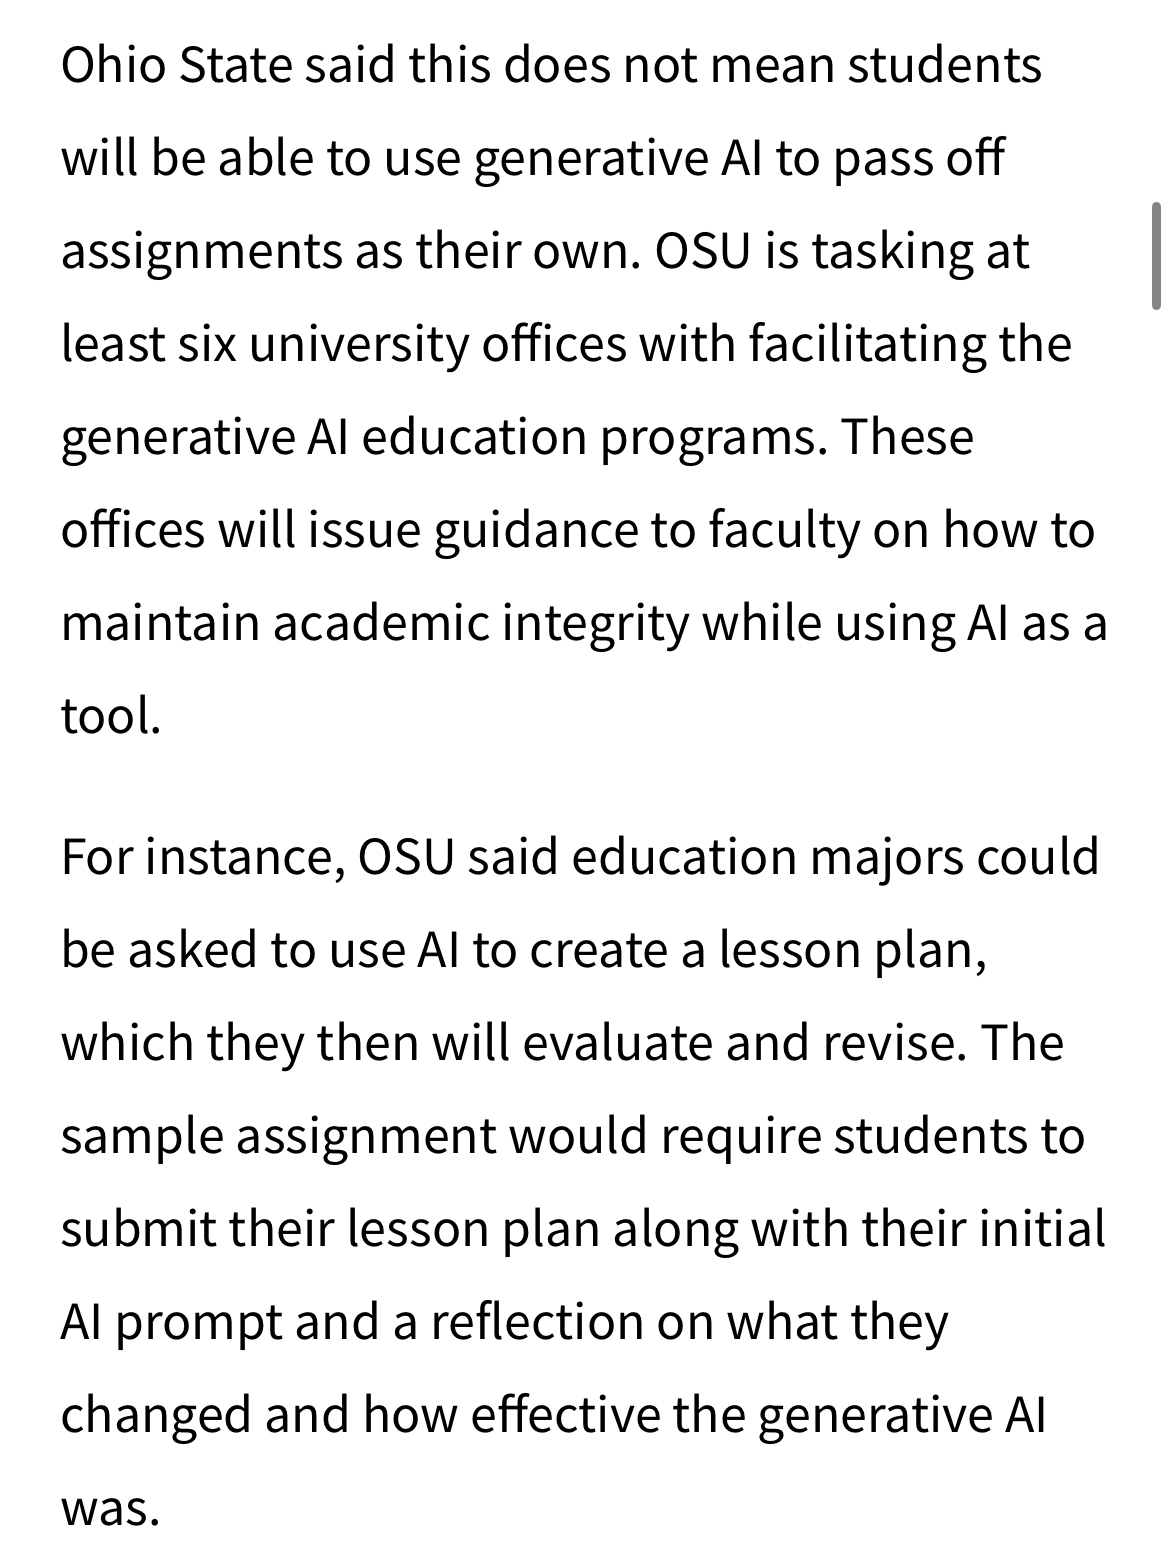Viewport: 1170px width, 1563px height.
Task: Click the words "For instance"
Action: (x=198, y=857)
